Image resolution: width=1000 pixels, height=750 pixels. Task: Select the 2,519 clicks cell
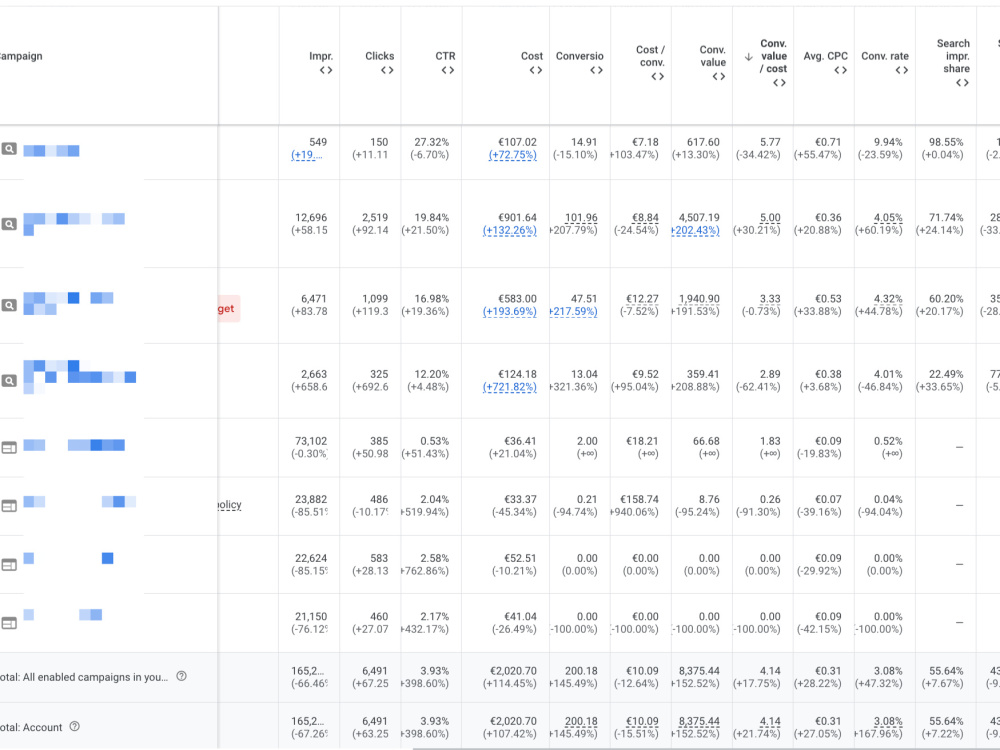(374, 217)
